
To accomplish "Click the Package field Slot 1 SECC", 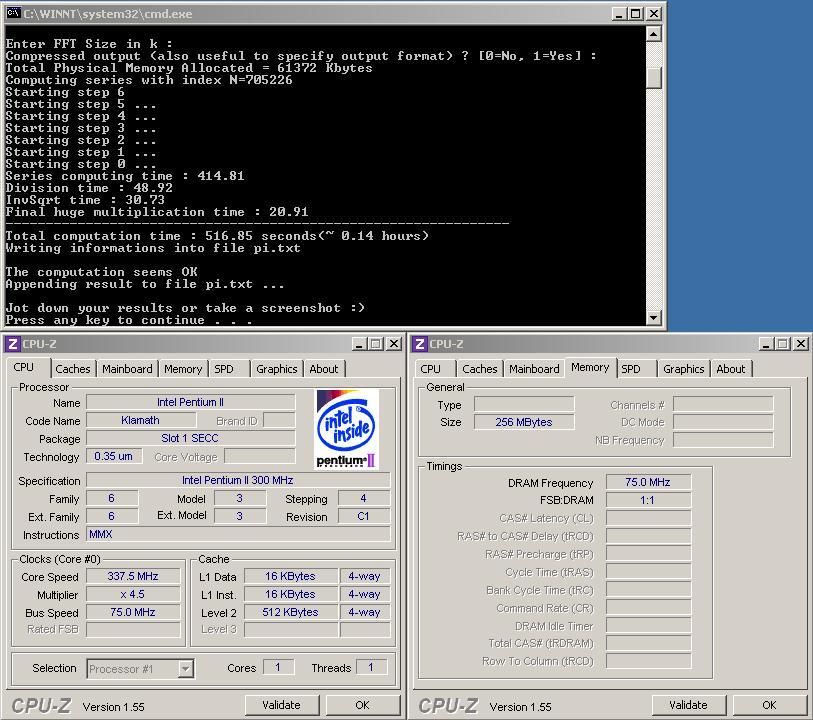I will pyautogui.click(x=190, y=439).
